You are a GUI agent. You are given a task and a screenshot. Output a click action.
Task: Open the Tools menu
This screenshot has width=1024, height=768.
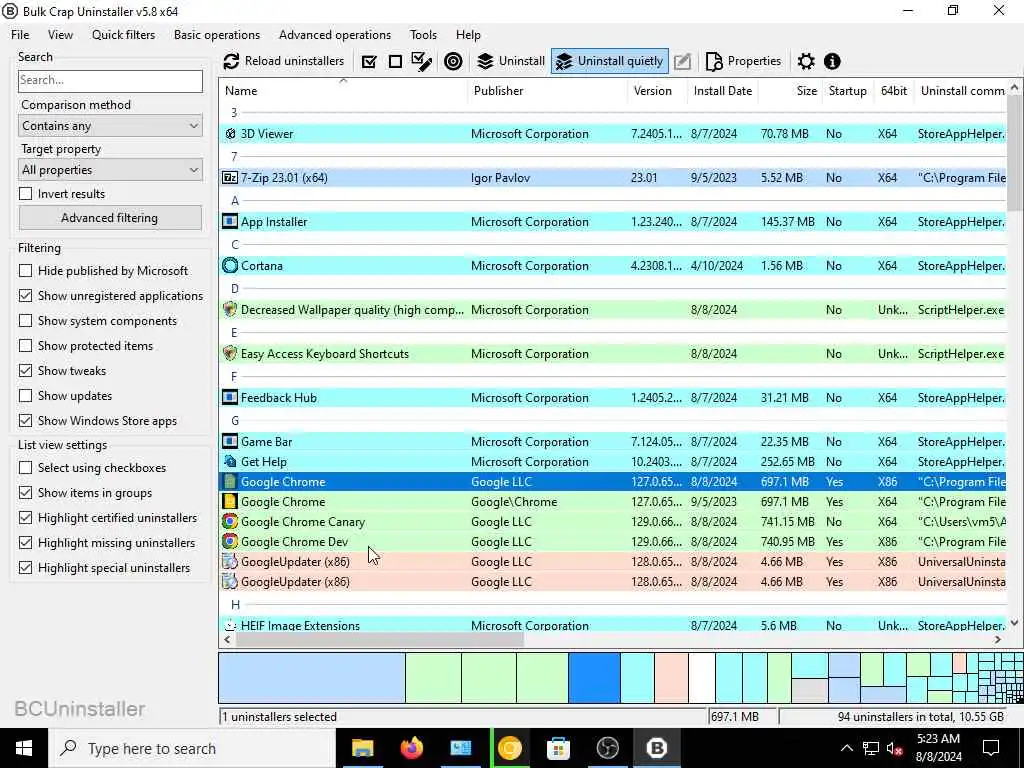pyautogui.click(x=423, y=35)
